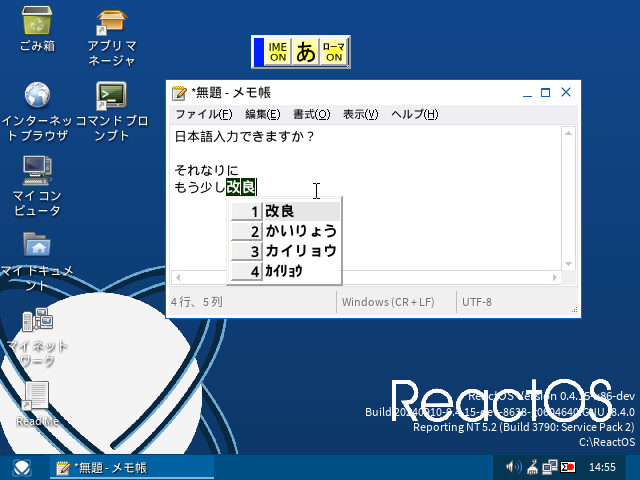Select katakana candidate 3 カイリョウ
The height and width of the screenshot is (480, 640).
pyautogui.click(x=300, y=251)
